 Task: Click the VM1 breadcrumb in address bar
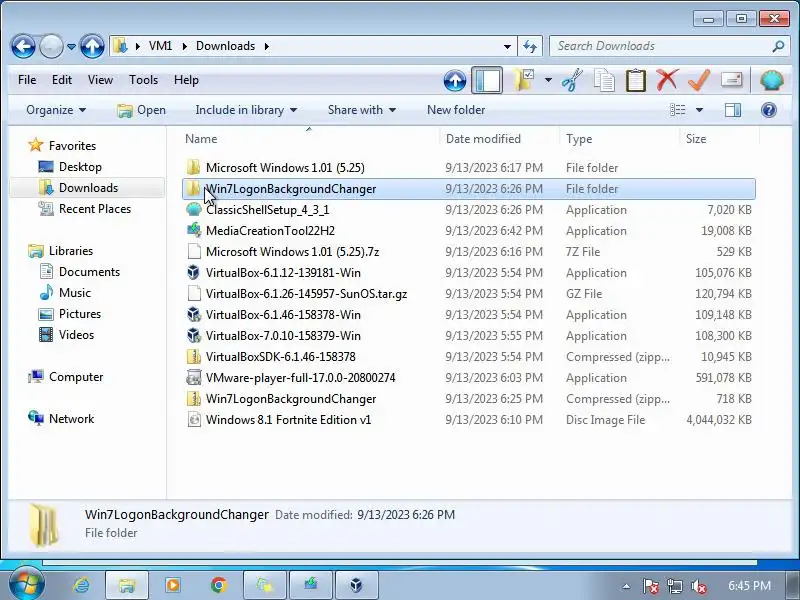click(160, 46)
